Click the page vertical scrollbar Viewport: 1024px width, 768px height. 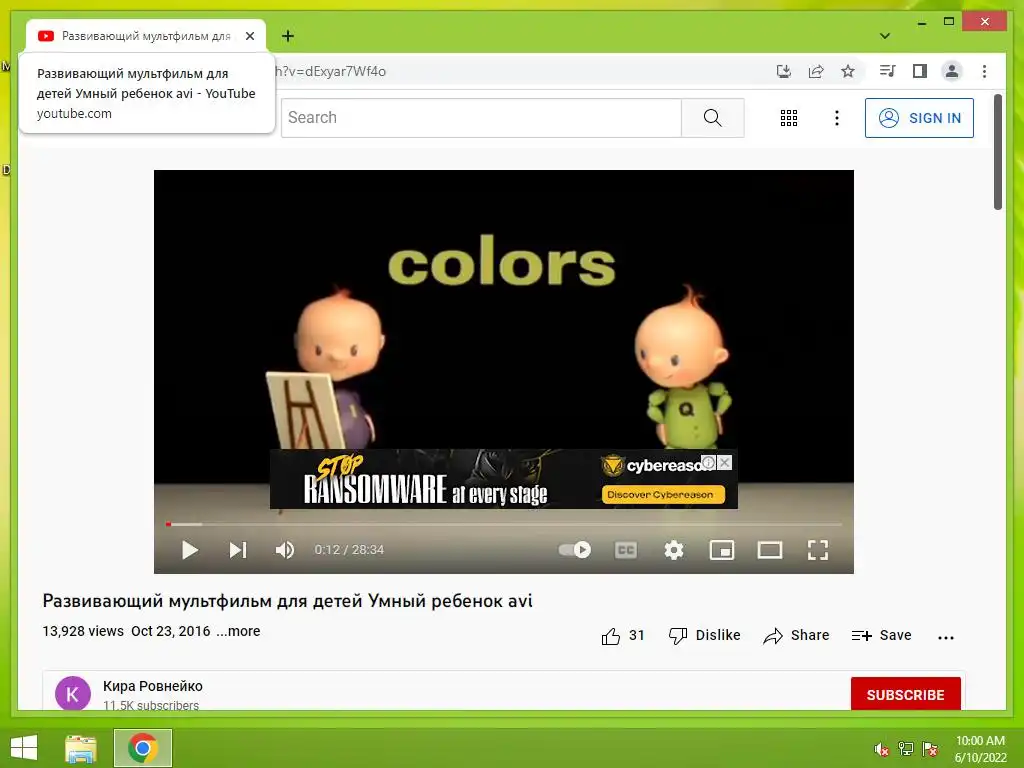tap(998, 152)
